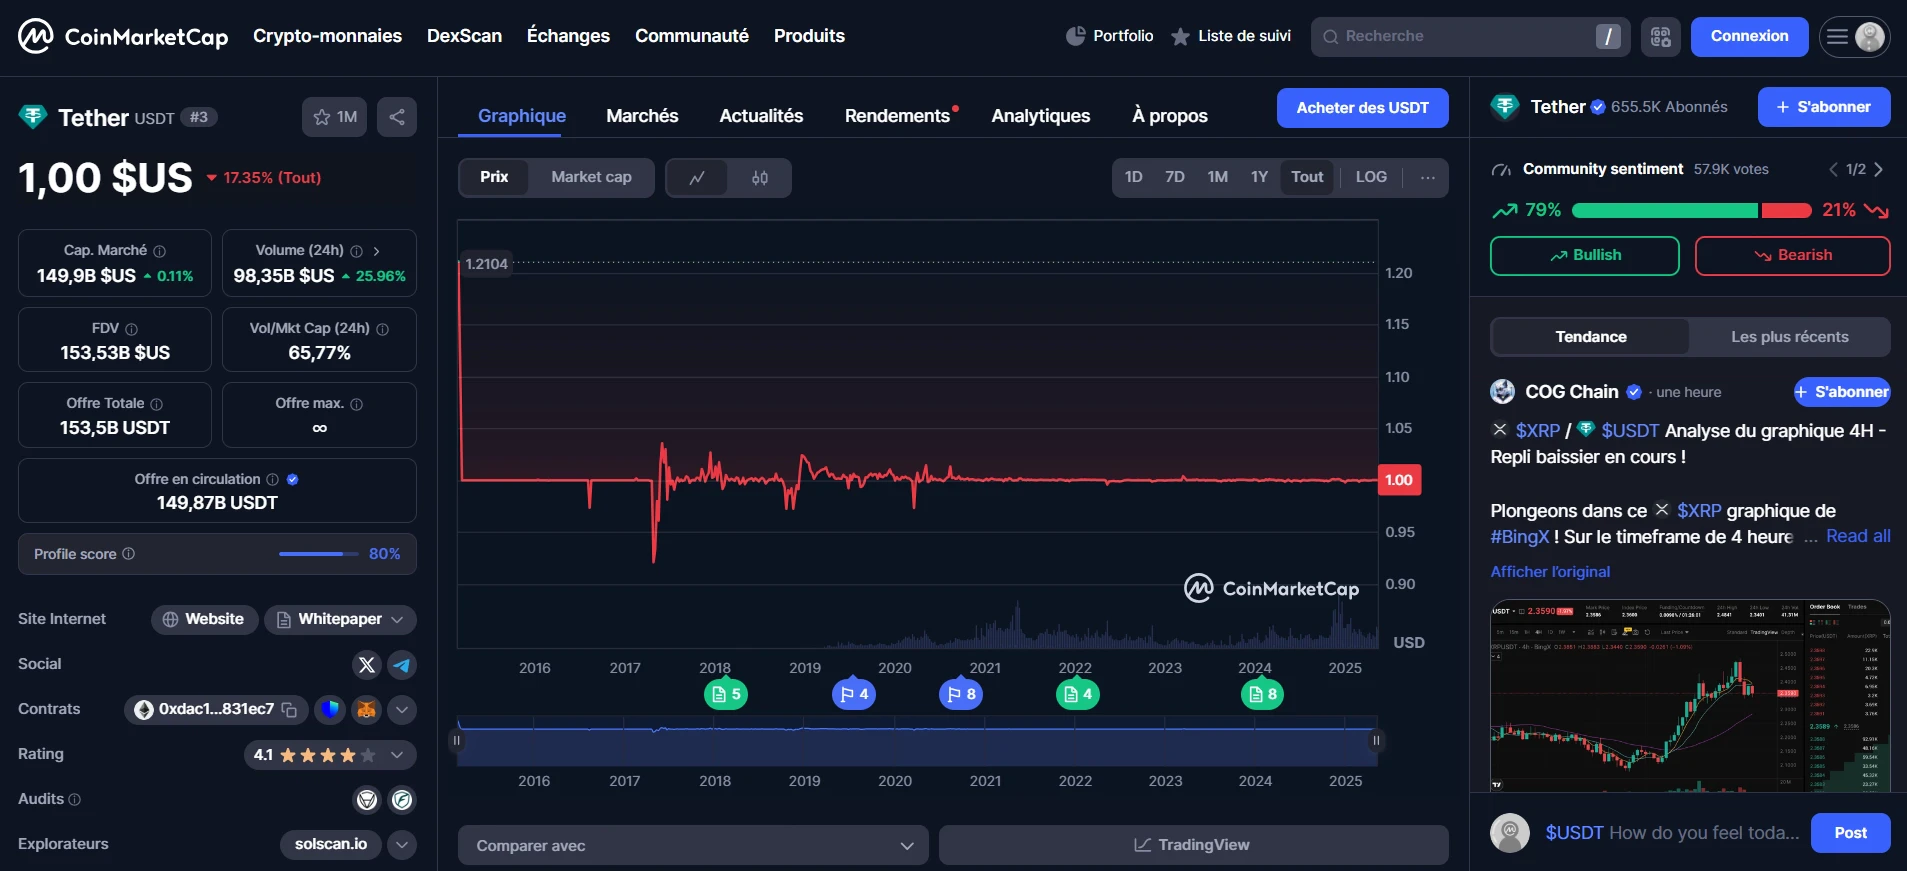The width and height of the screenshot is (1907, 871).
Task: Open the first audit provider icon
Action: (x=367, y=800)
